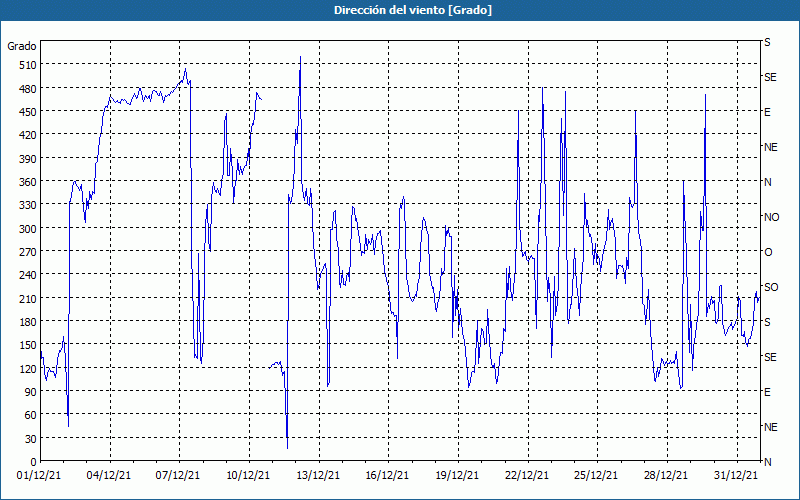This screenshot has width=800, height=500.
Task: Click the date label 13/12/21
Action: [x=318, y=476]
